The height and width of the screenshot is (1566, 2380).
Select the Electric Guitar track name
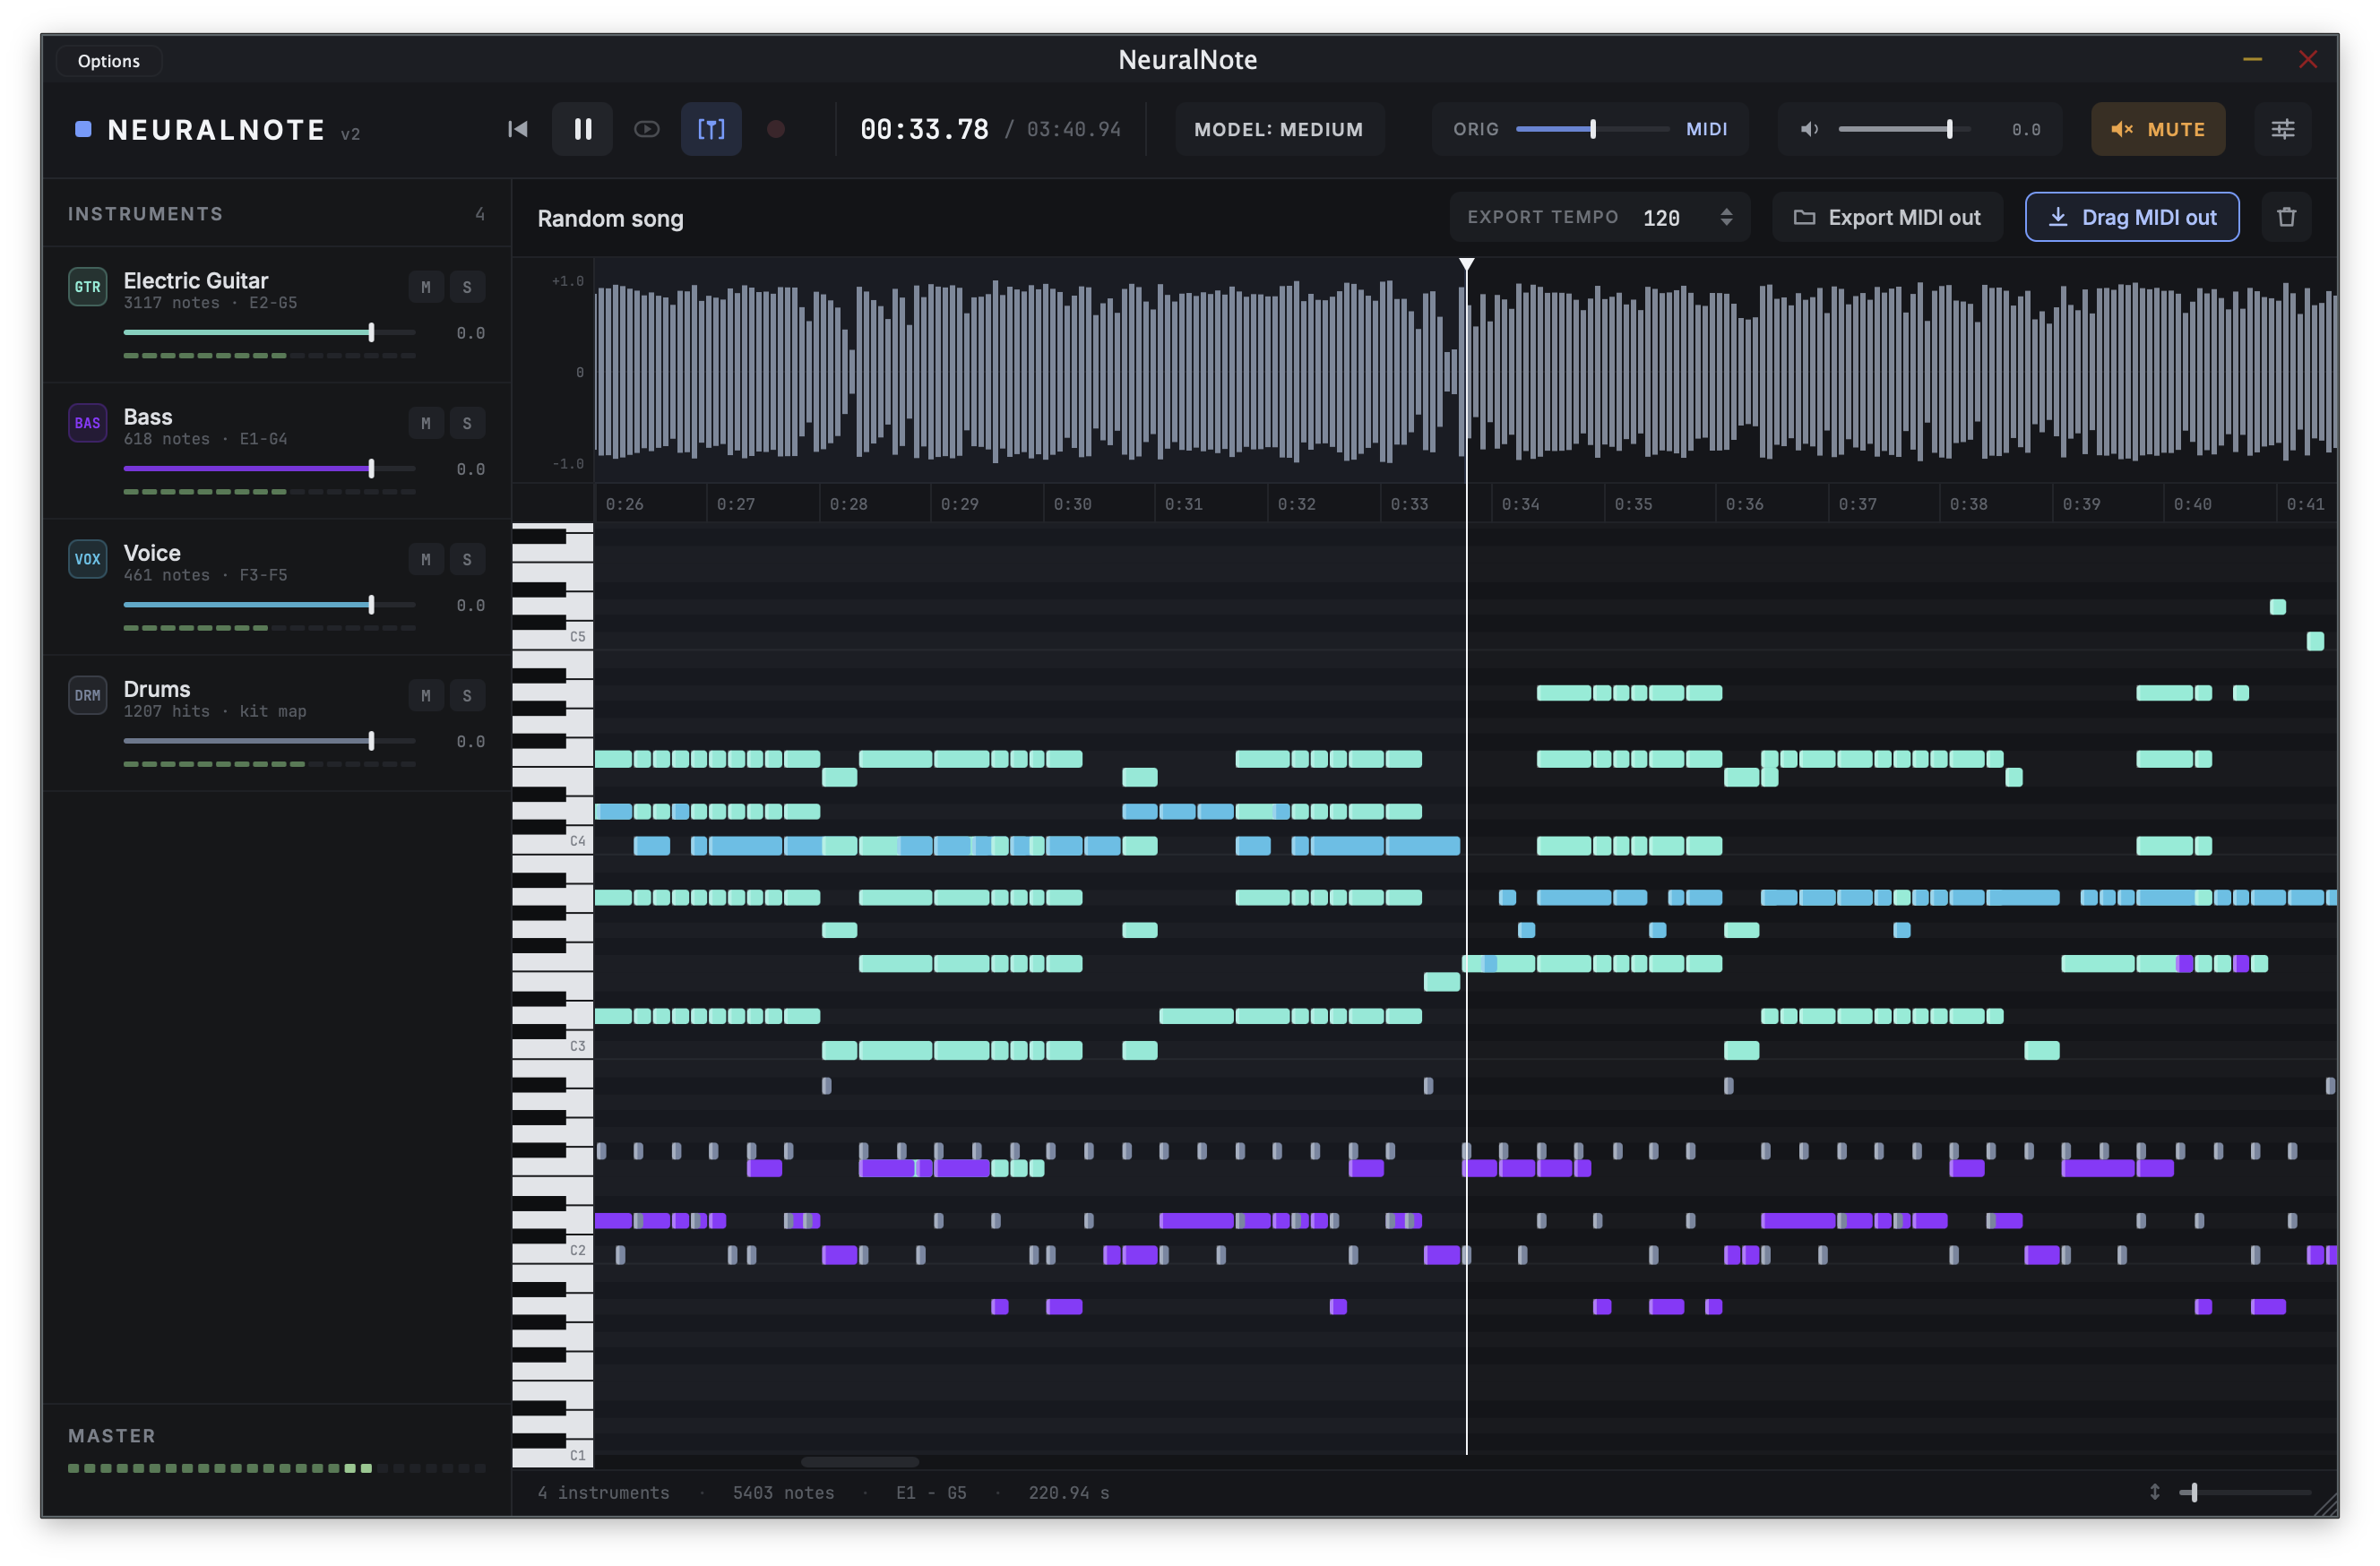tap(196, 280)
